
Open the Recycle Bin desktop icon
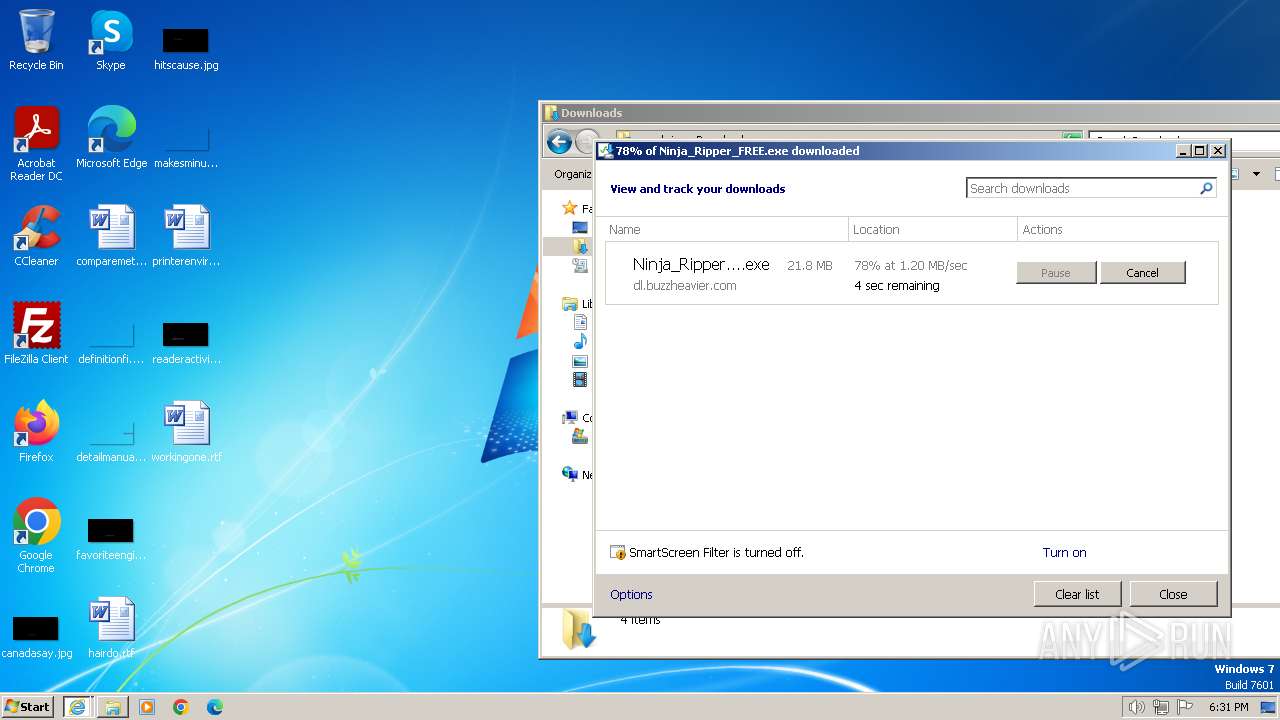[x=36, y=40]
